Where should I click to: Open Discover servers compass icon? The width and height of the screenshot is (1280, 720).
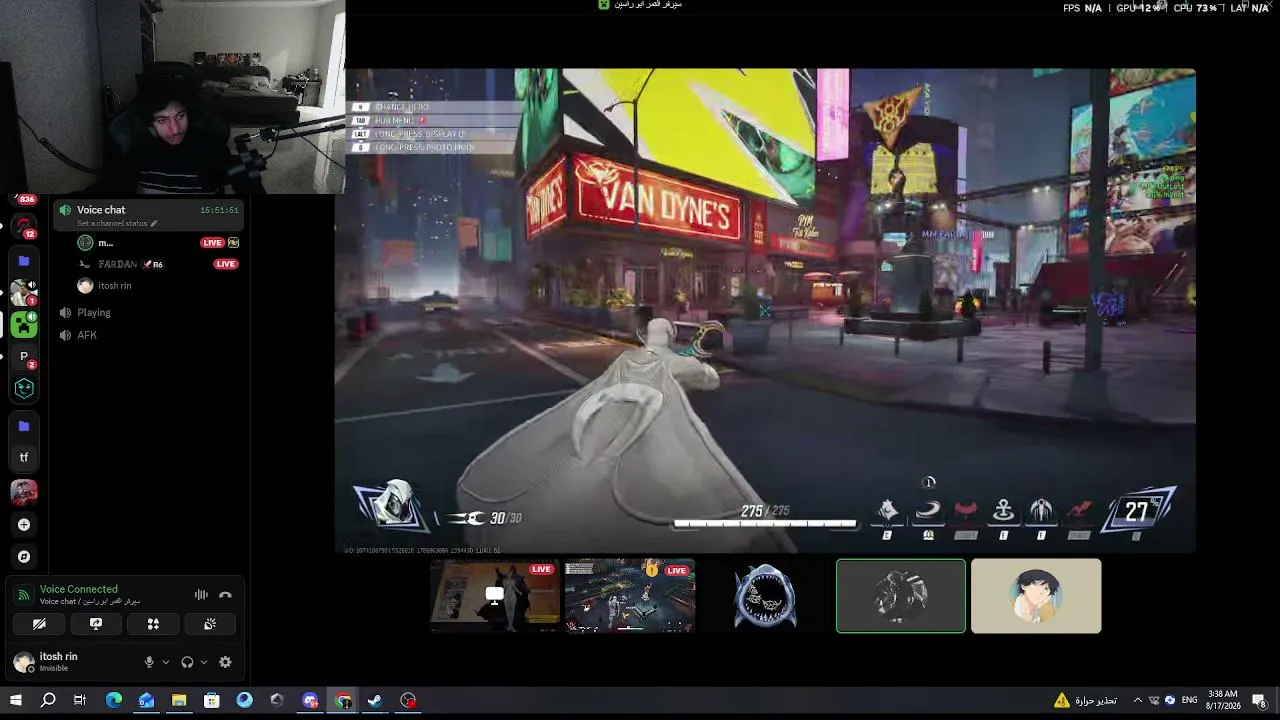(x=24, y=556)
